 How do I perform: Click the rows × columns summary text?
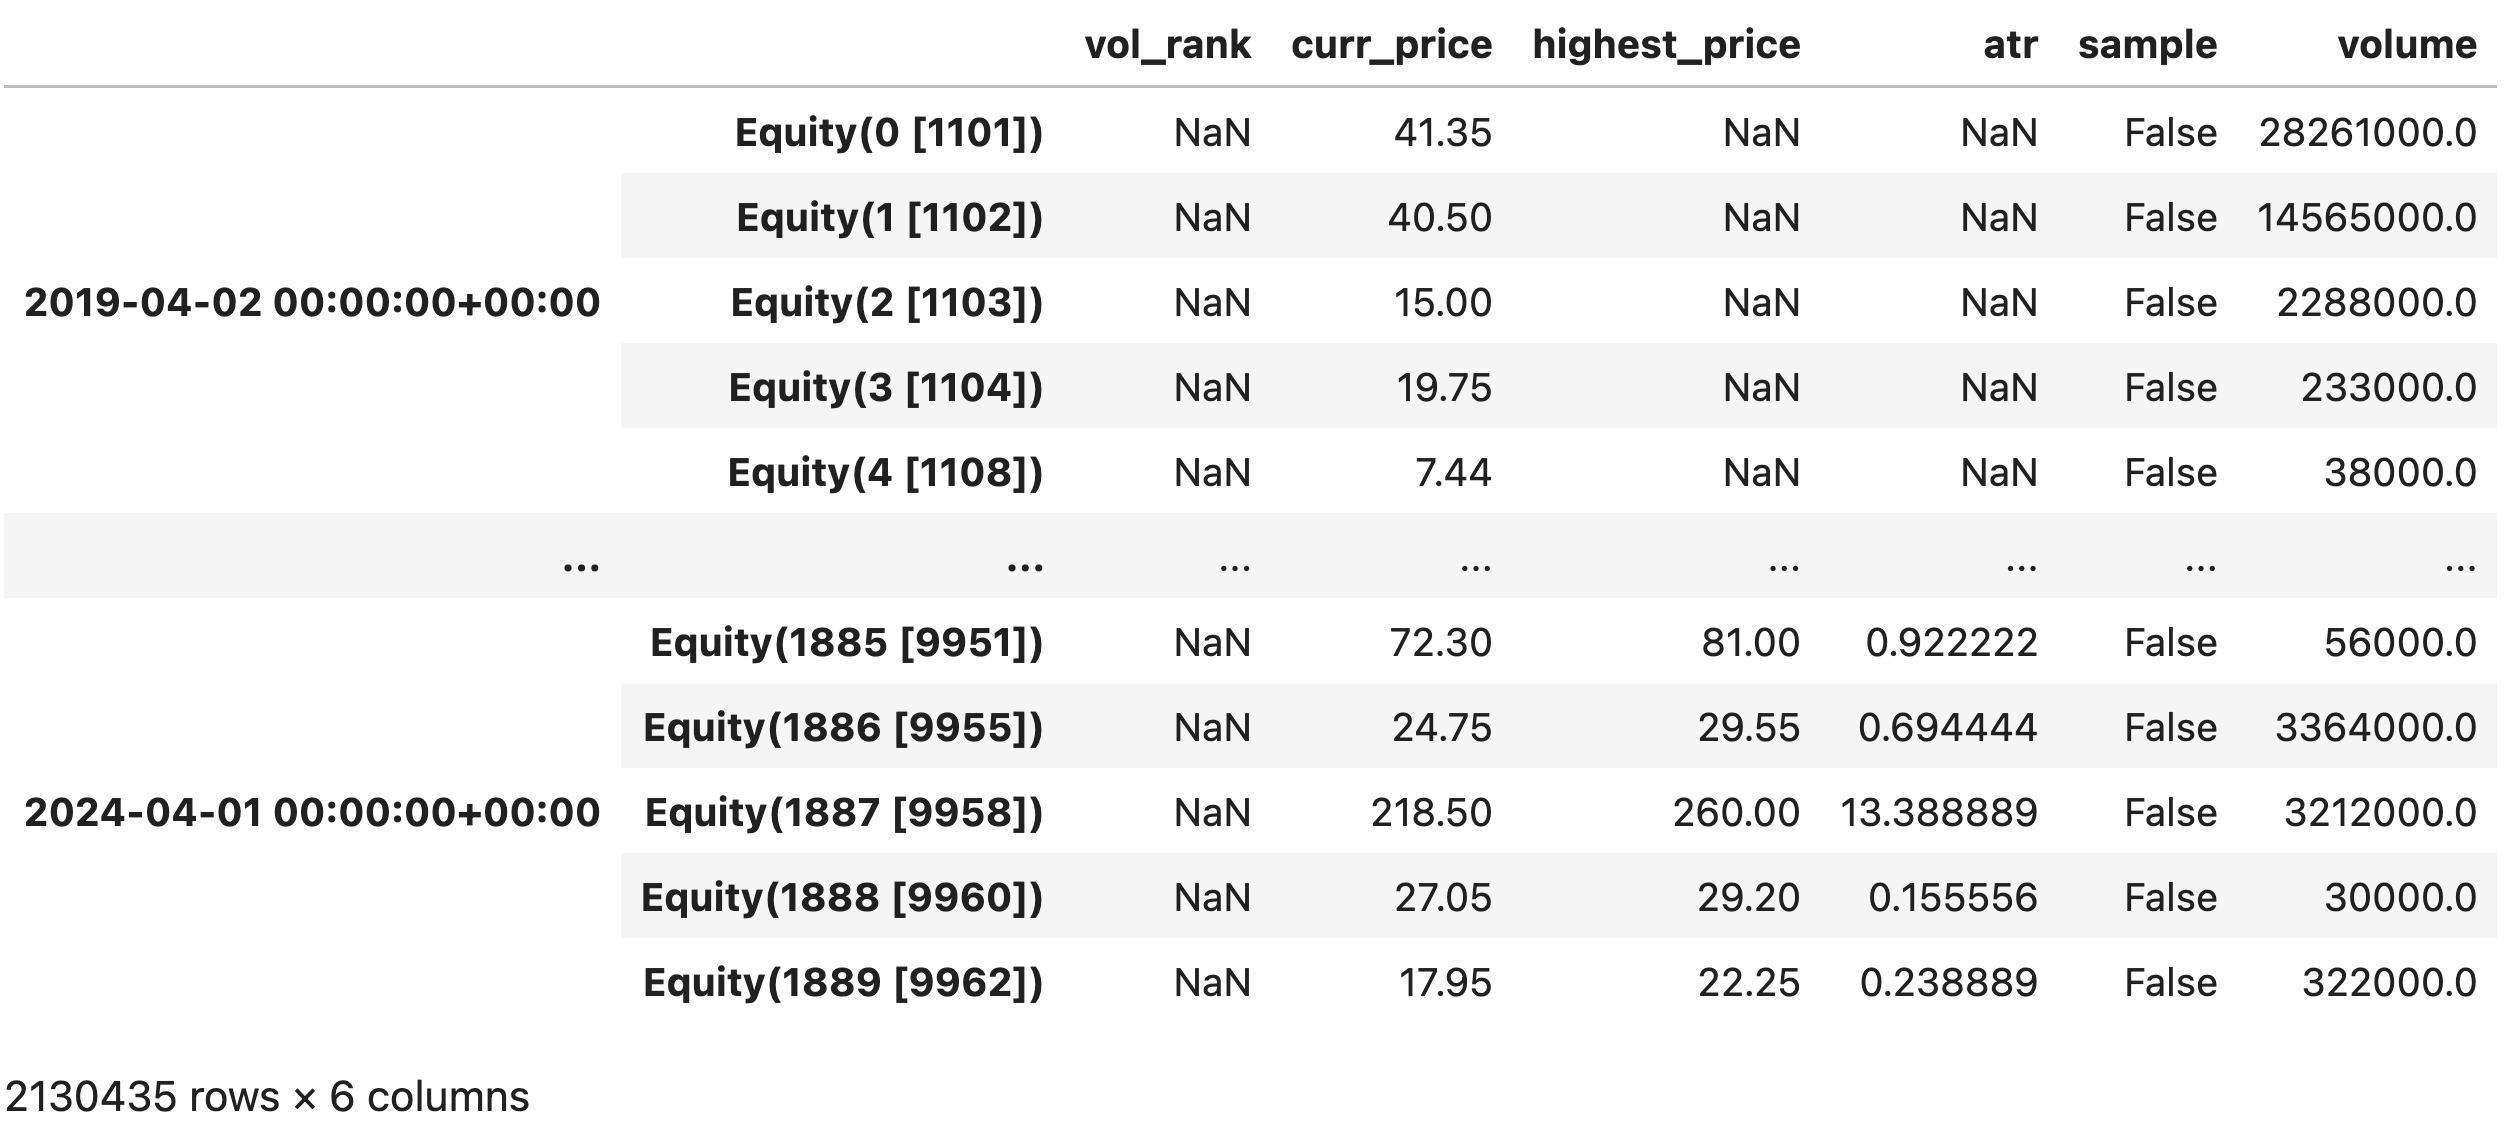[x=267, y=1097]
